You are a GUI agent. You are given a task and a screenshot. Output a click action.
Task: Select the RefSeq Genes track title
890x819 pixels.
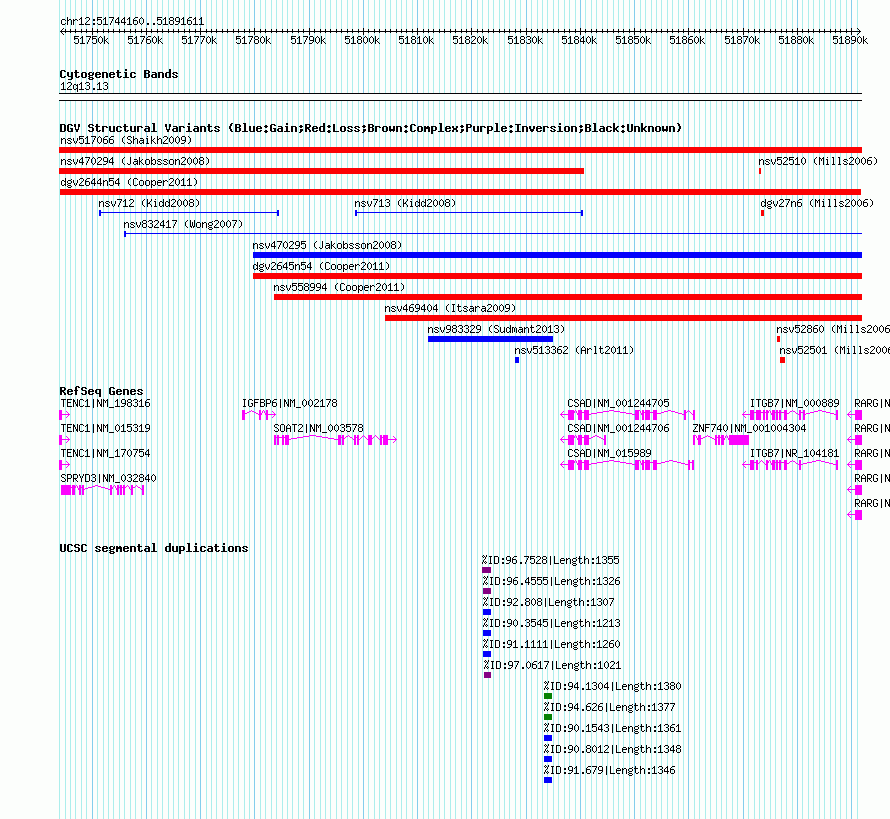pos(101,391)
